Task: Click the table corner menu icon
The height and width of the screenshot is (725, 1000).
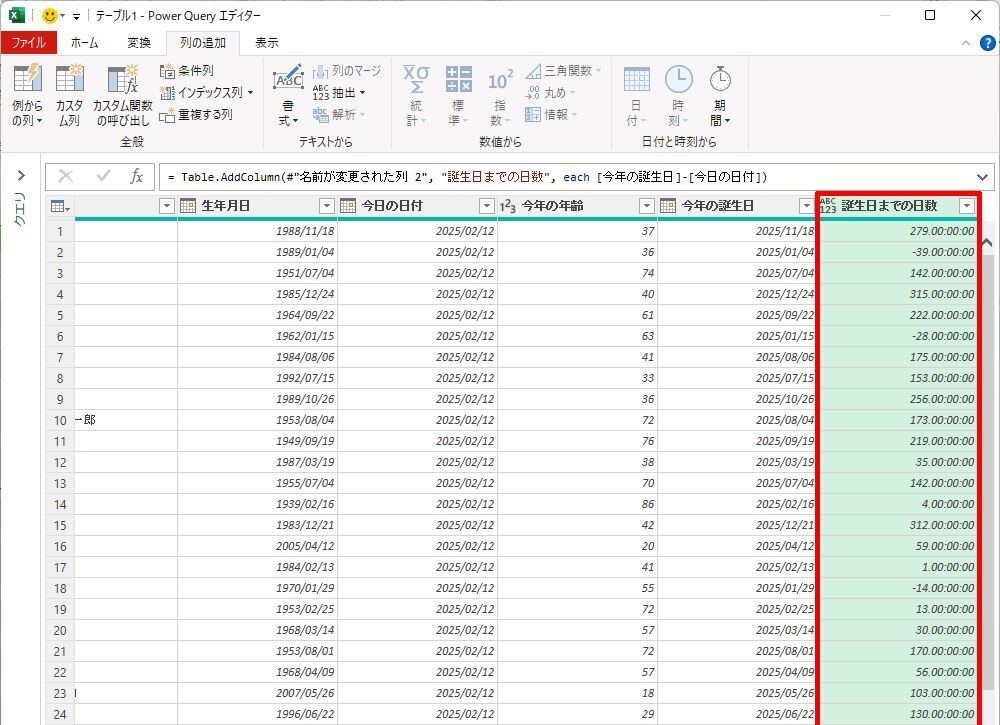Action: point(60,206)
